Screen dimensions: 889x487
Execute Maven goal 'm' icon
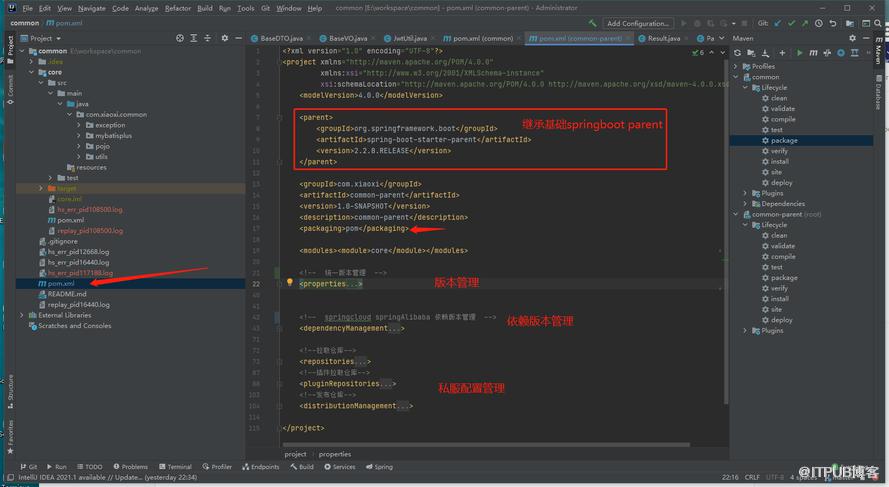point(813,53)
